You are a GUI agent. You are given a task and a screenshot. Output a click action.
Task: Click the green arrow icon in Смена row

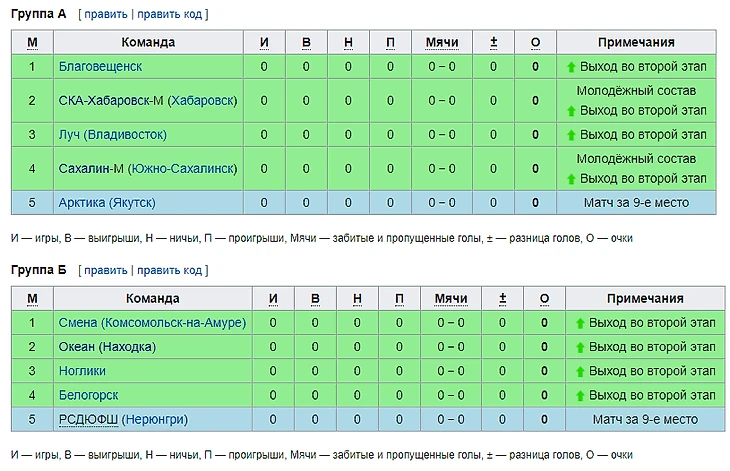tap(578, 323)
